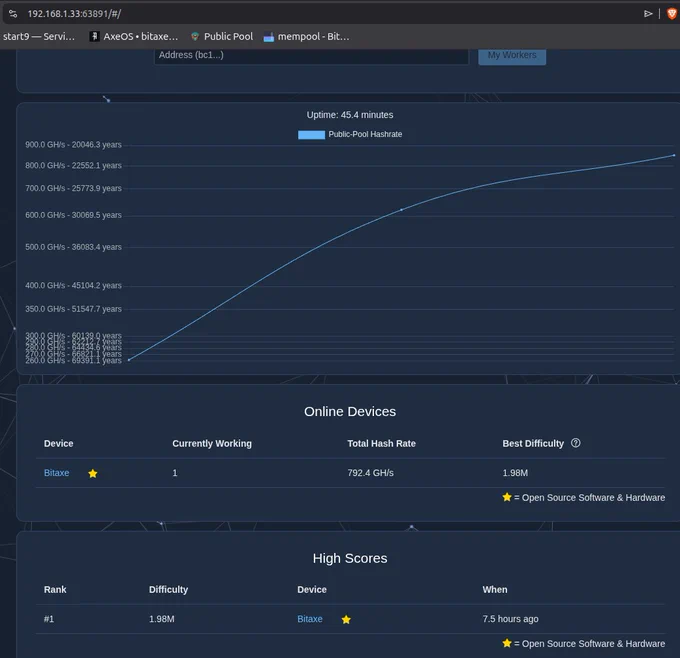
Task: Click the Rank column header
Action: point(55,589)
